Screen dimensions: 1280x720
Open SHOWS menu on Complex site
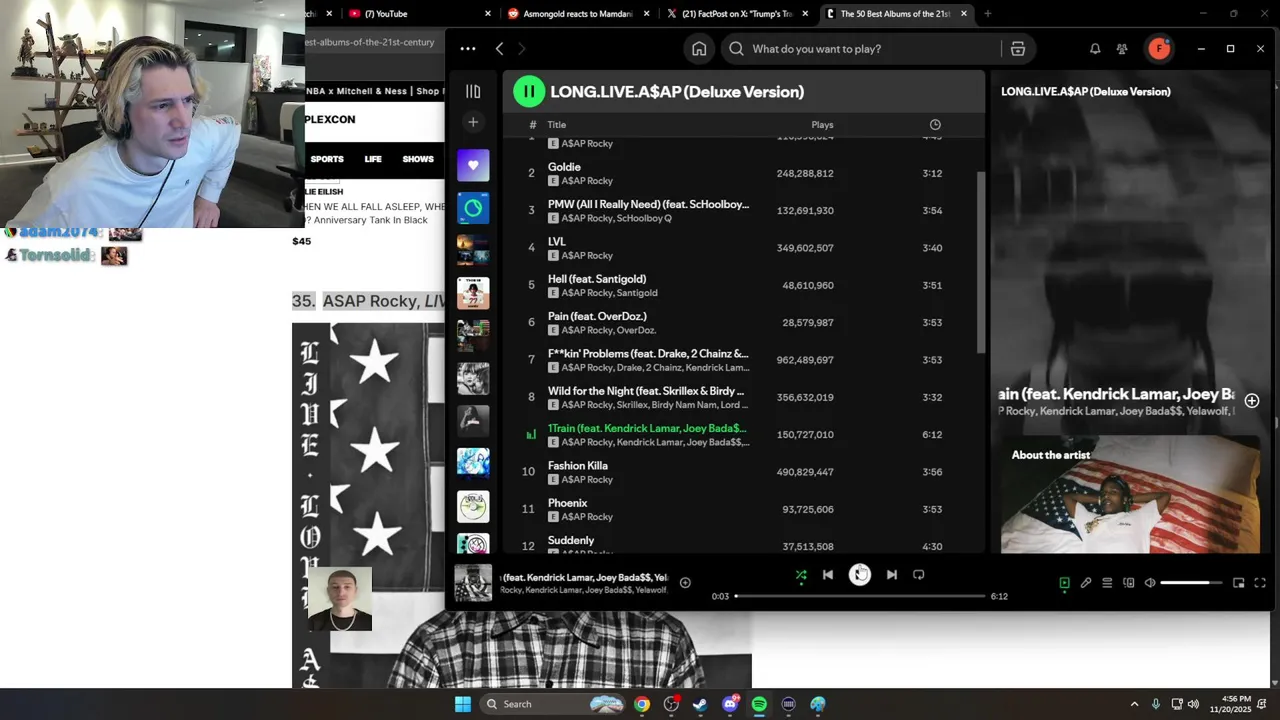[418, 159]
